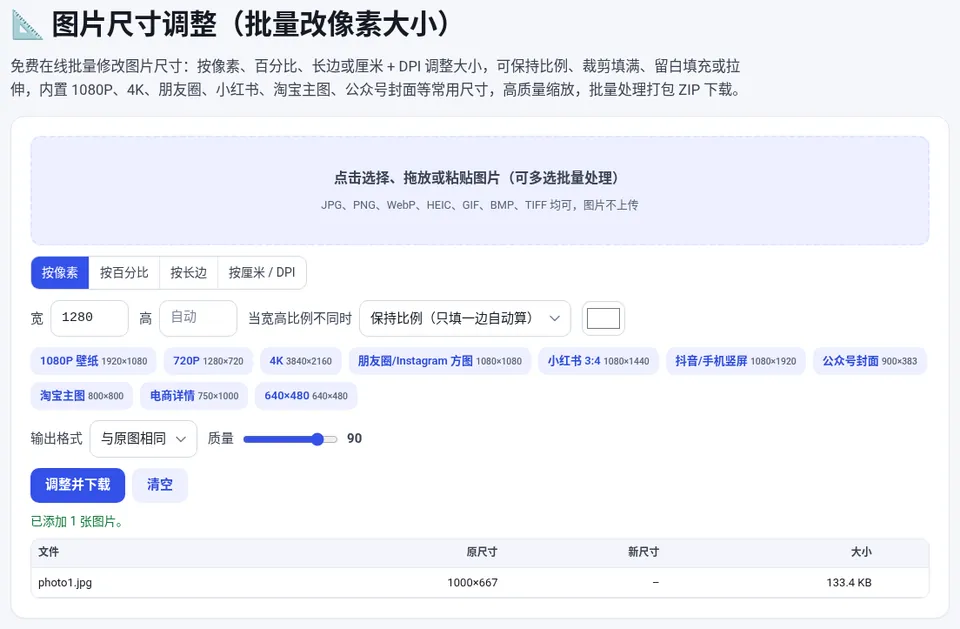Click the ruler triangle logo icon
This screenshot has width=960, height=629.
coord(27,24)
